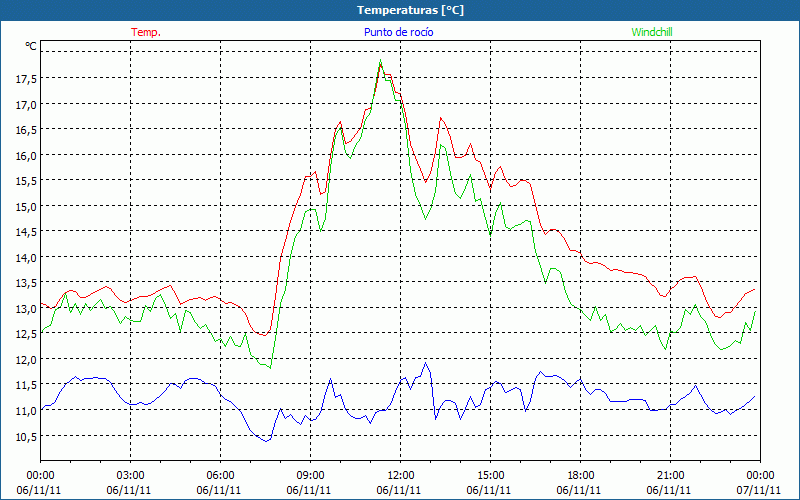Click the 15,0 y-axis value
800x500 pixels.
26,207
